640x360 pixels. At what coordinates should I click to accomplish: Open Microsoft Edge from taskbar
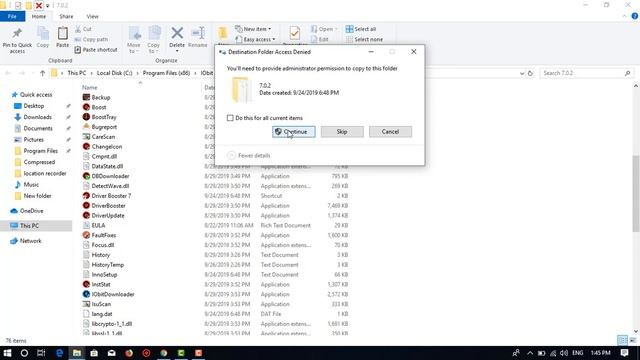[x=59, y=353]
